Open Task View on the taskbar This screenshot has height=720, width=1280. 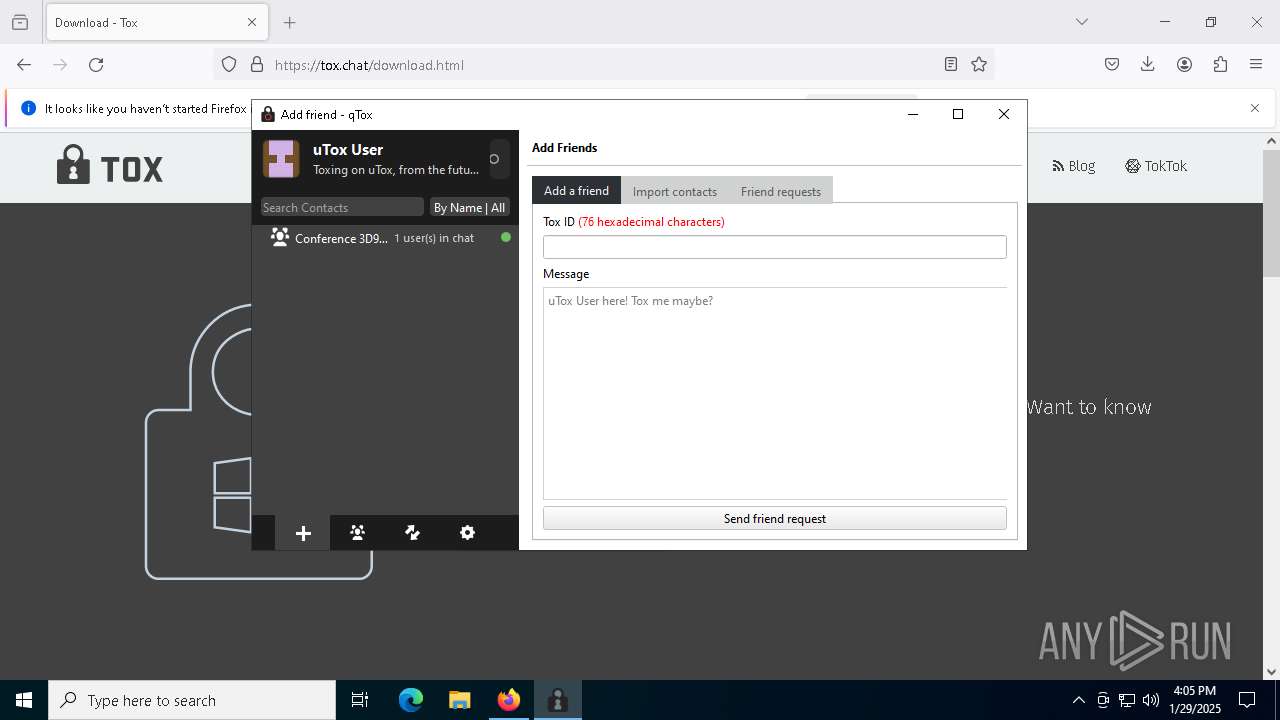pos(360,700)
